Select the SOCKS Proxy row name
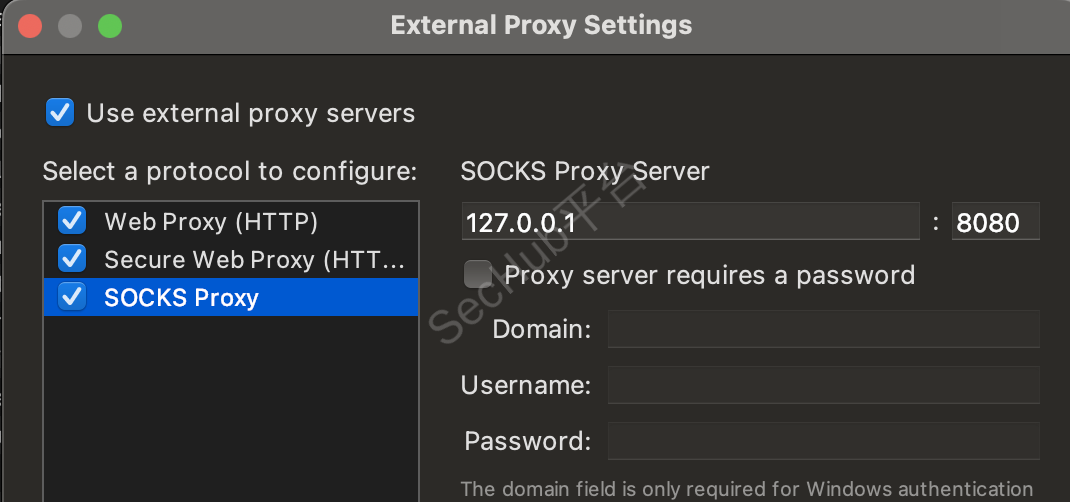Viewport: 1070px width, 502px height. (181, 298)
